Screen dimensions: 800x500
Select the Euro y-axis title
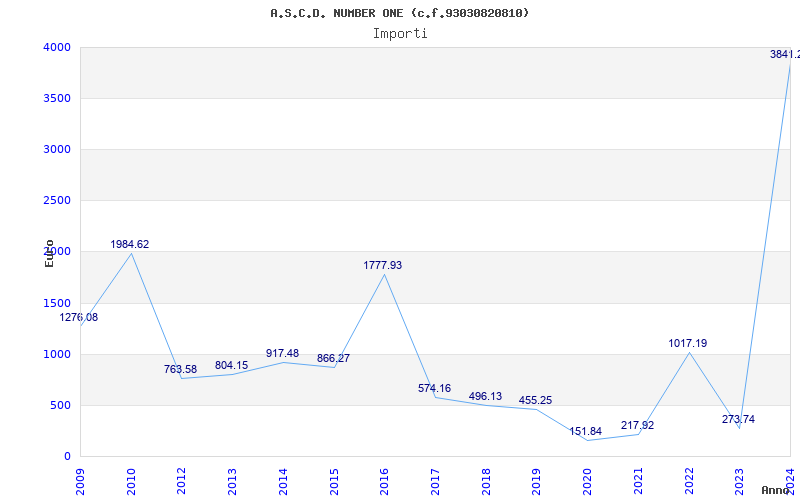point(49,253)
